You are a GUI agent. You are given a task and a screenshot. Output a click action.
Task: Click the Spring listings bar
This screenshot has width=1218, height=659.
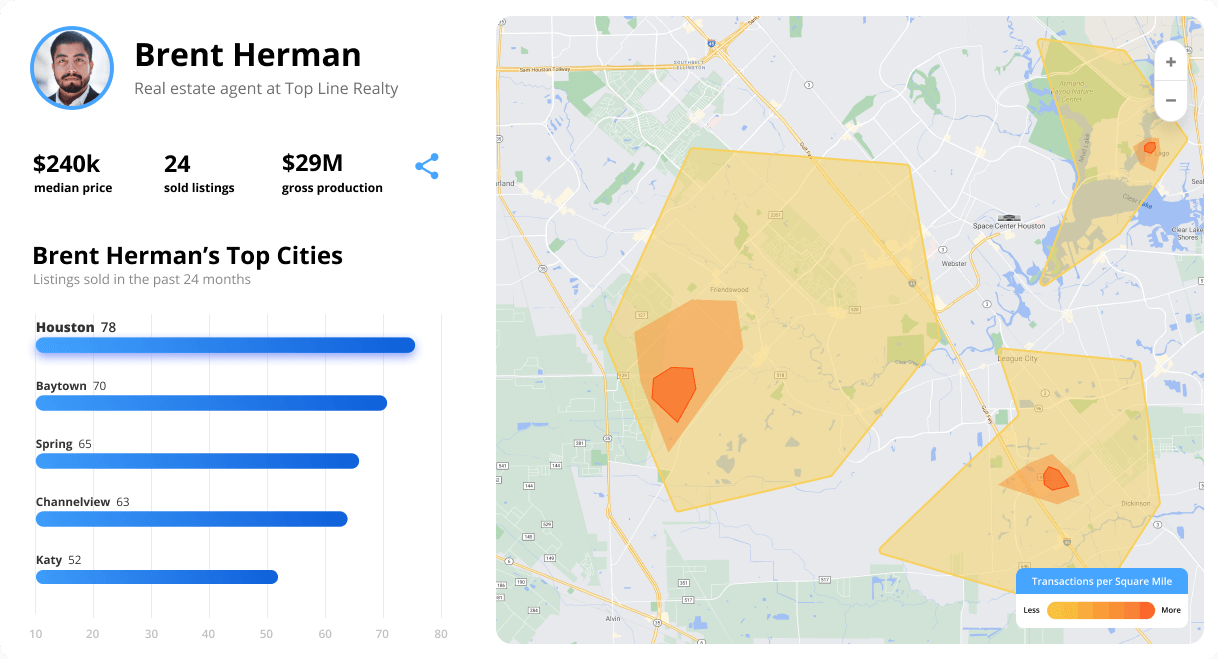click(x=197, y=461)
